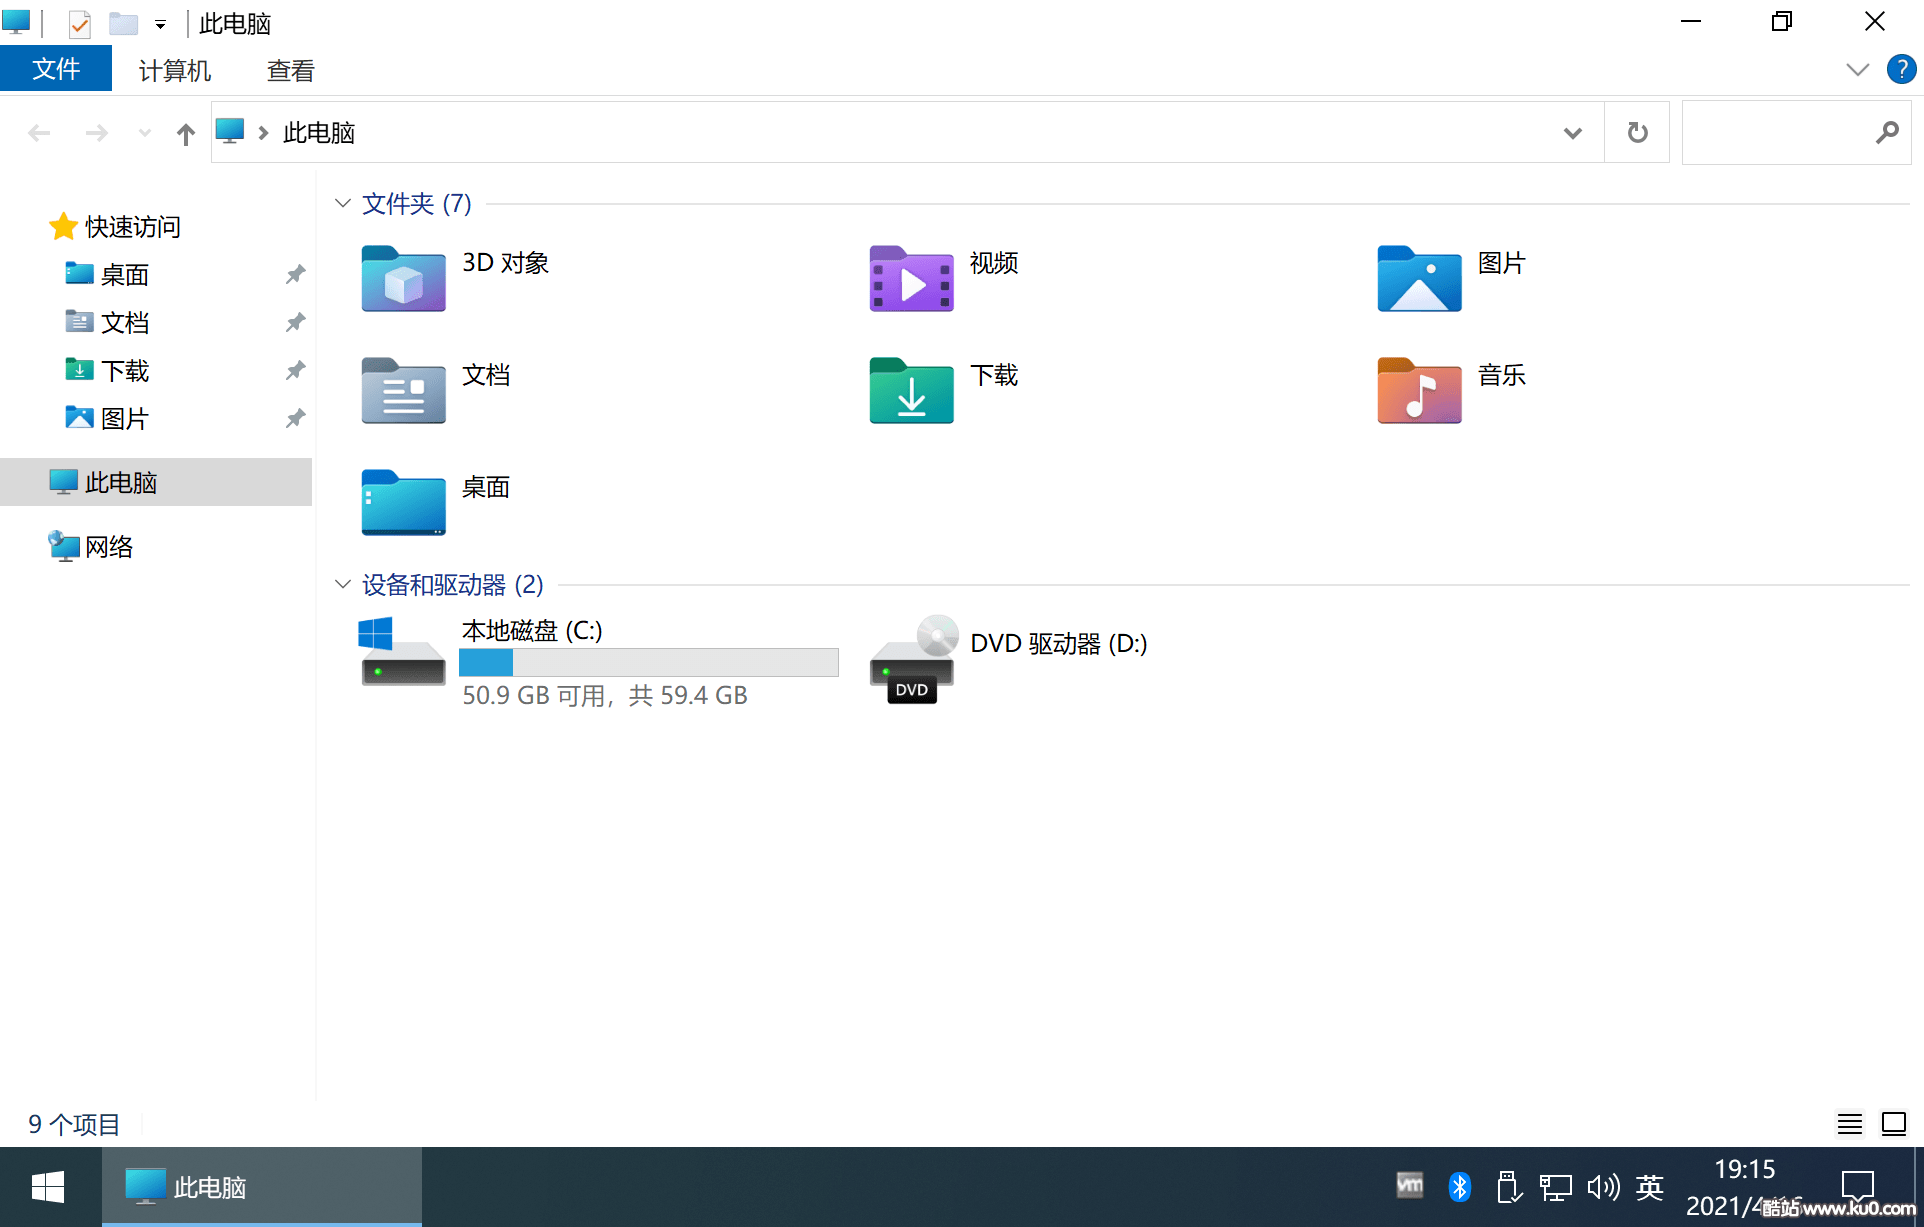Screen dimensions: 1924x1227
Task: Click the 9 个项目 status text
Action: pyautogui.click(x=74, y=1124)
